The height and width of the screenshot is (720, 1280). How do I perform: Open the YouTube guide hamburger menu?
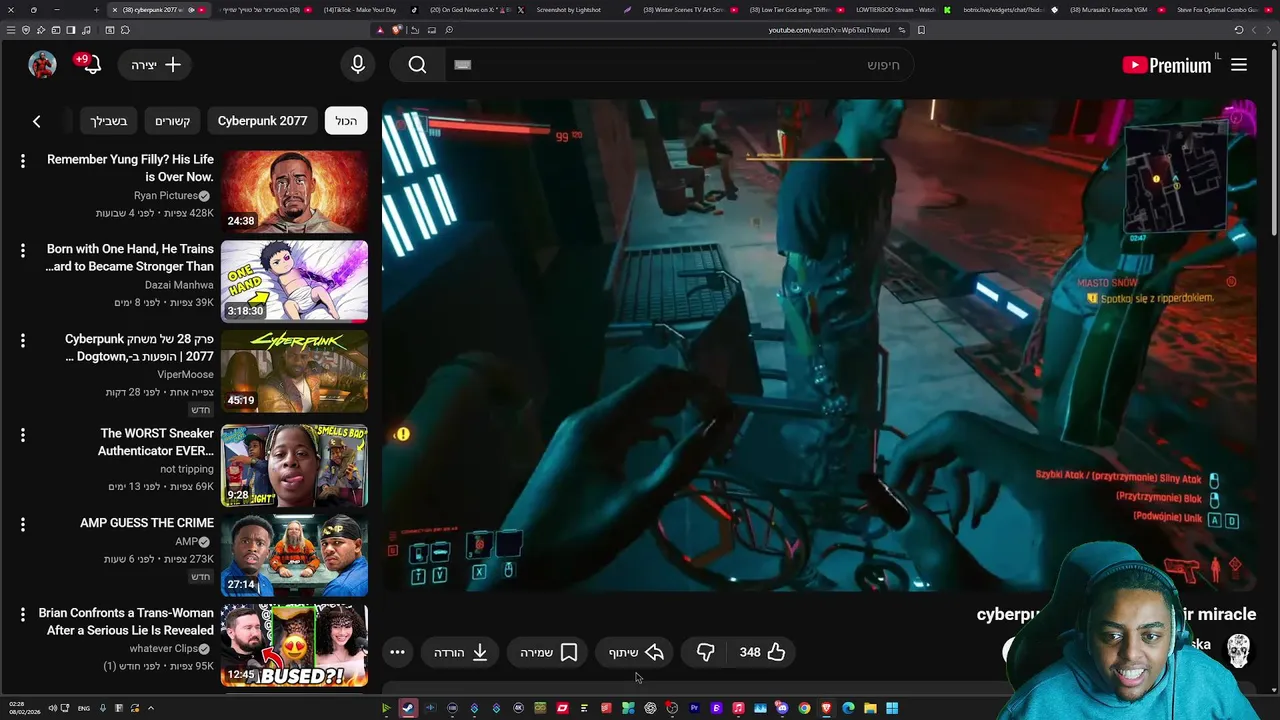click(1239, 65)
